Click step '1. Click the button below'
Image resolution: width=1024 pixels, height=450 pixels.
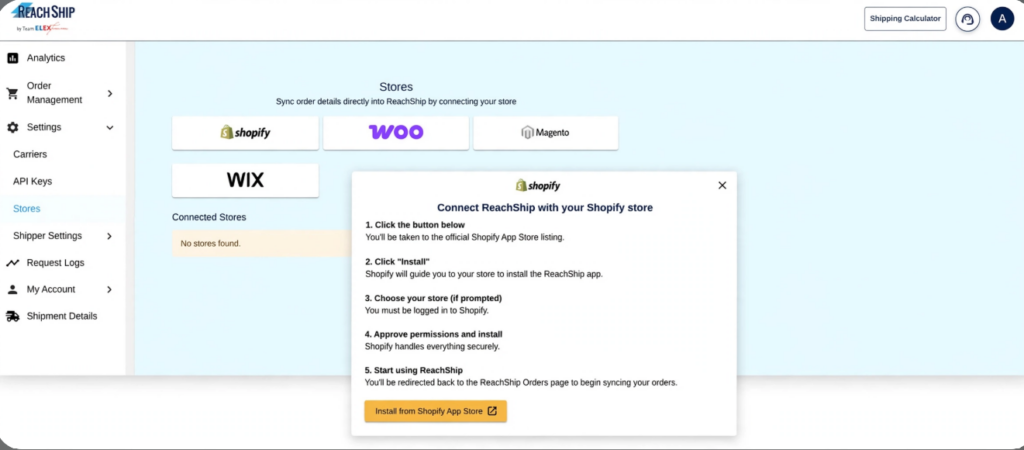(x=415, y=225)
